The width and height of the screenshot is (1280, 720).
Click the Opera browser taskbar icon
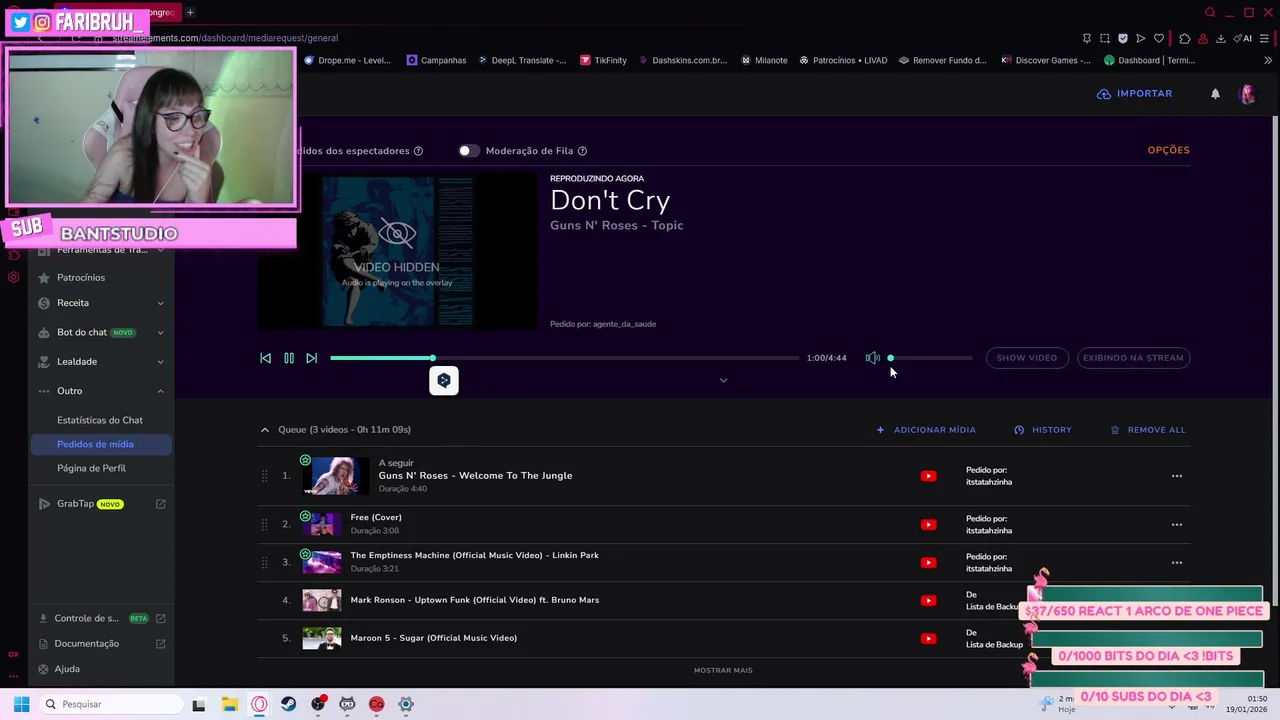(x=259, y=704)
